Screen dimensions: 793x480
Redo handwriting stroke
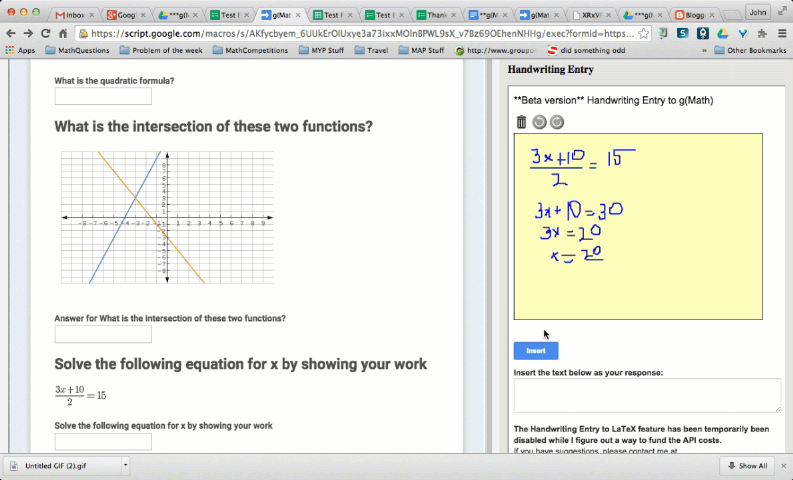557,122
